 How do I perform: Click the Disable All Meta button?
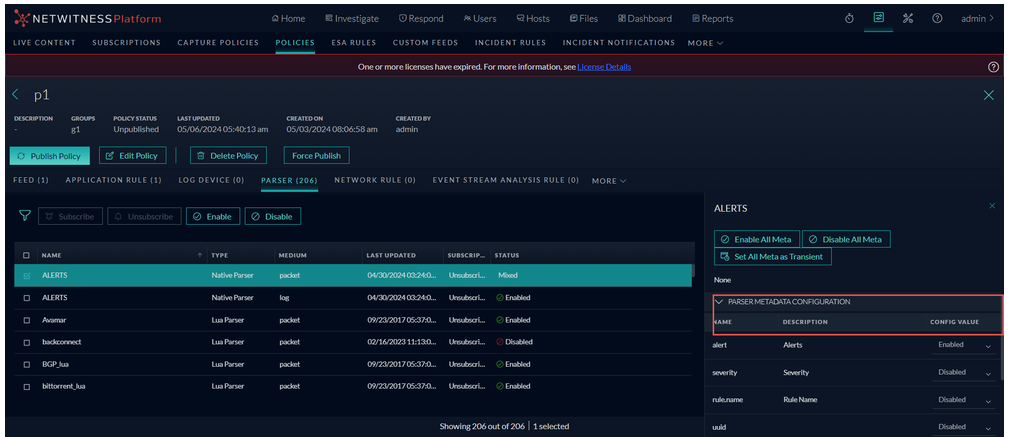(x=846, y=239)
